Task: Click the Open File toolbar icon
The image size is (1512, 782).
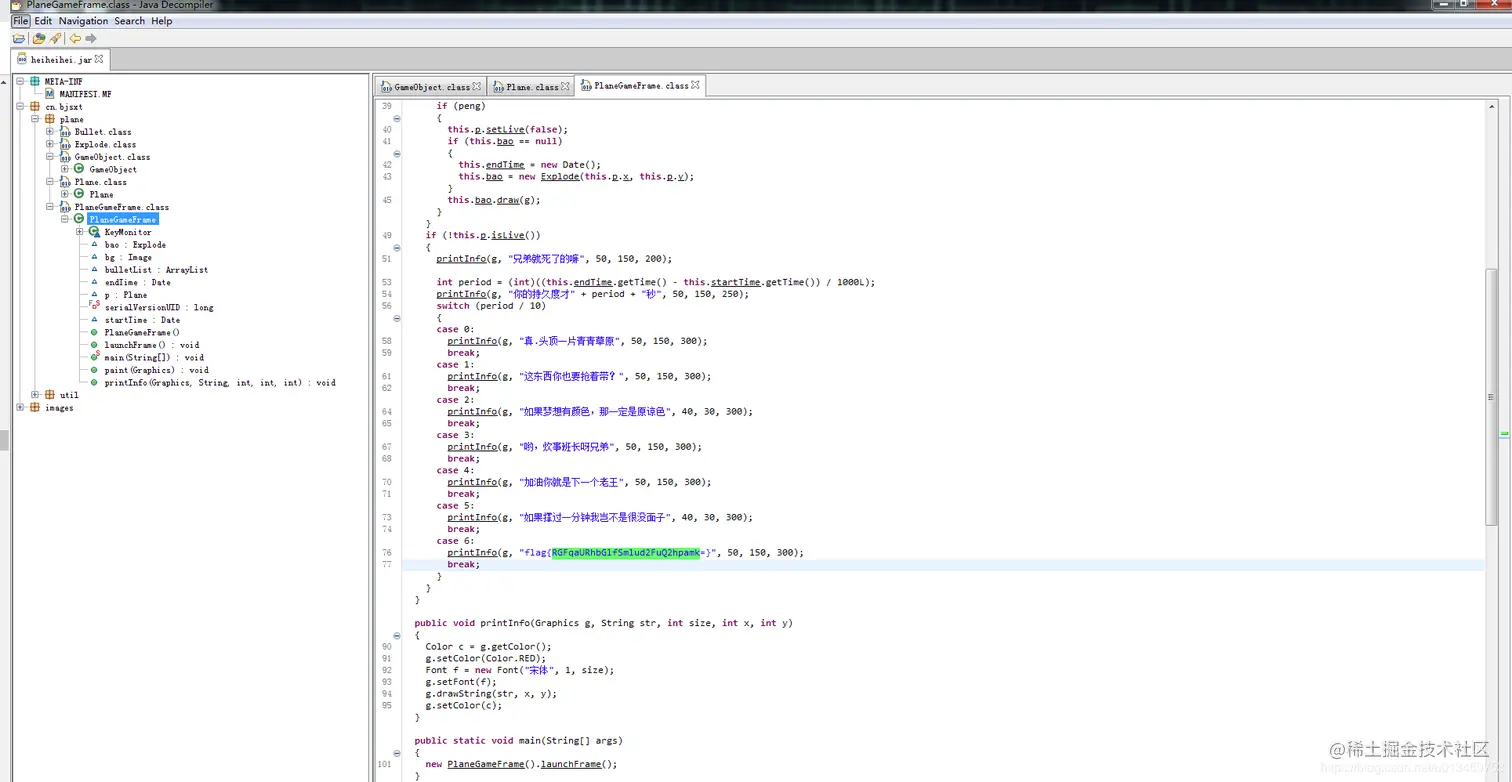Action: pyautogui.click(x=18, y=39)
